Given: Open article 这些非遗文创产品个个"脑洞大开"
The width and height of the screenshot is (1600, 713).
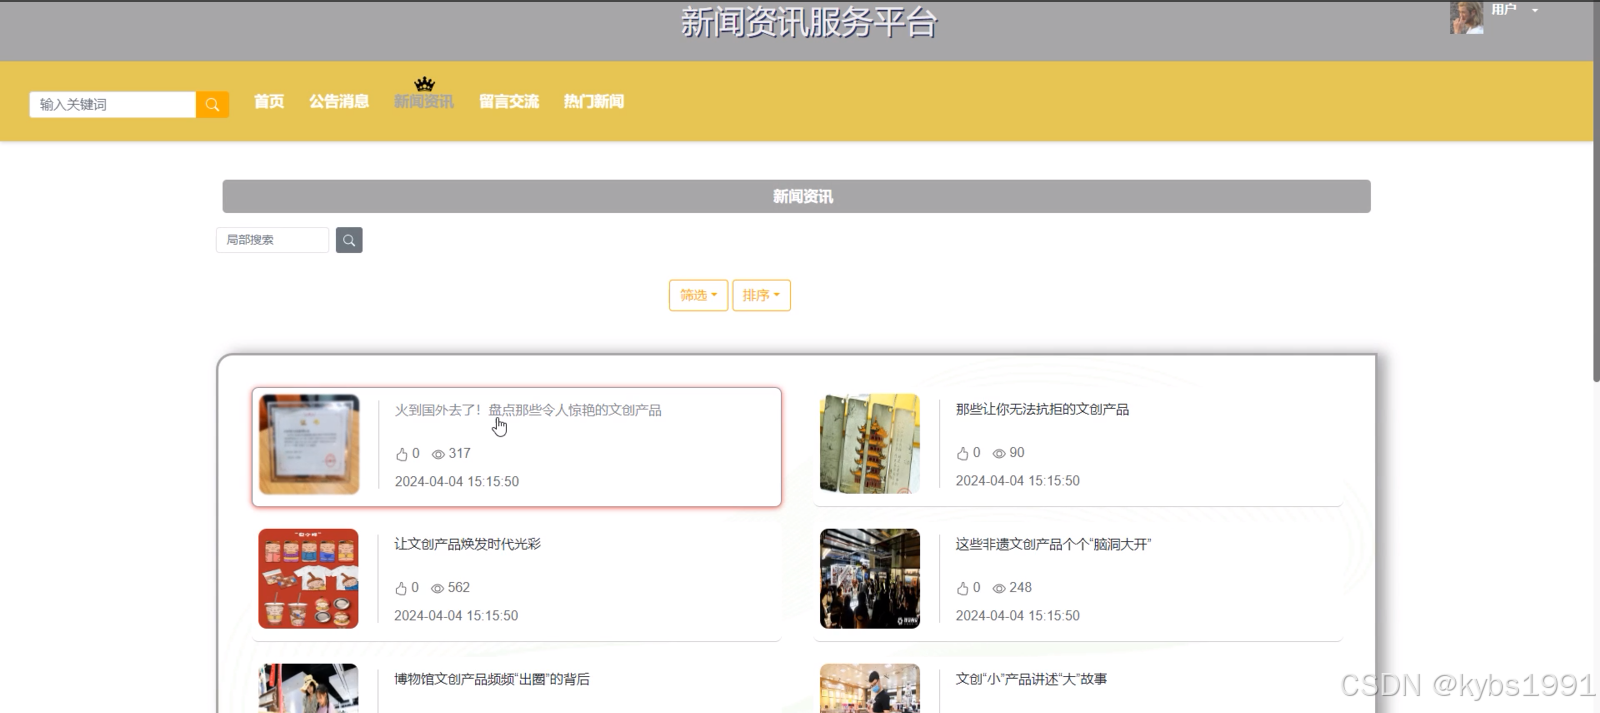Looking at the screenshot, I should [x=1053, y=544].
